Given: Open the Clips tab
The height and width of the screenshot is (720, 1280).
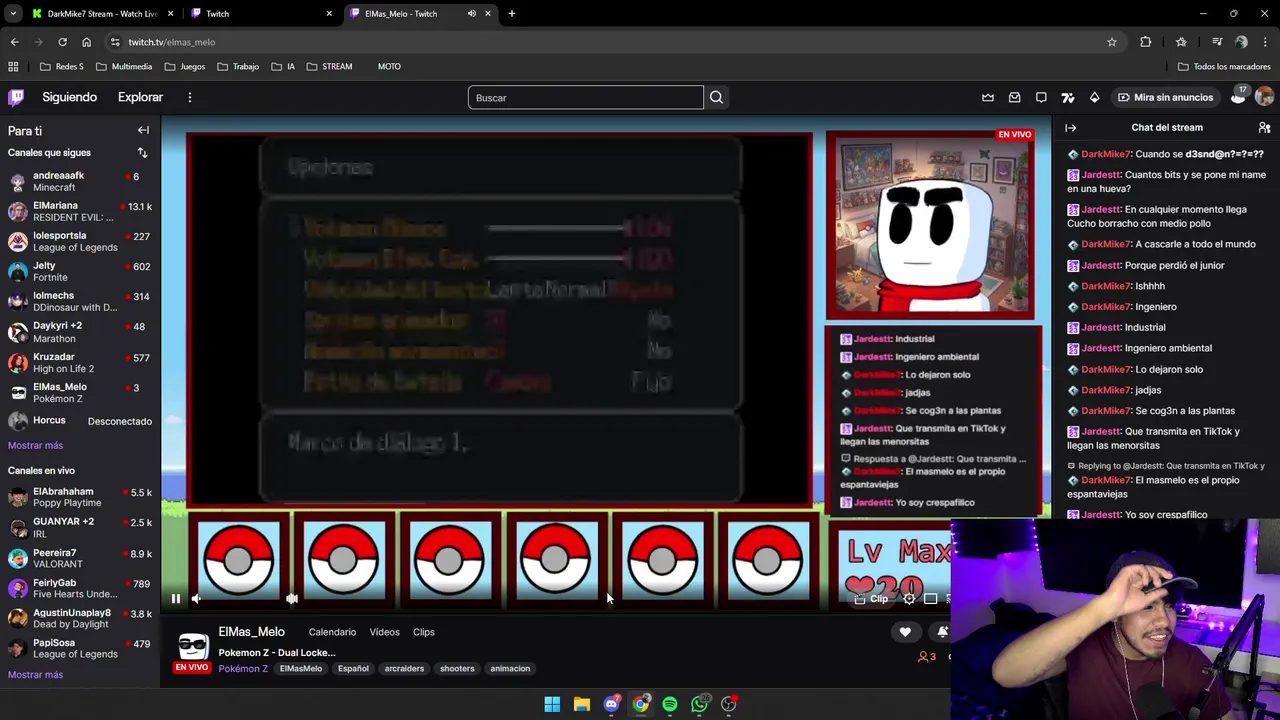Looking at the screenshot, I should click(424, 632).
